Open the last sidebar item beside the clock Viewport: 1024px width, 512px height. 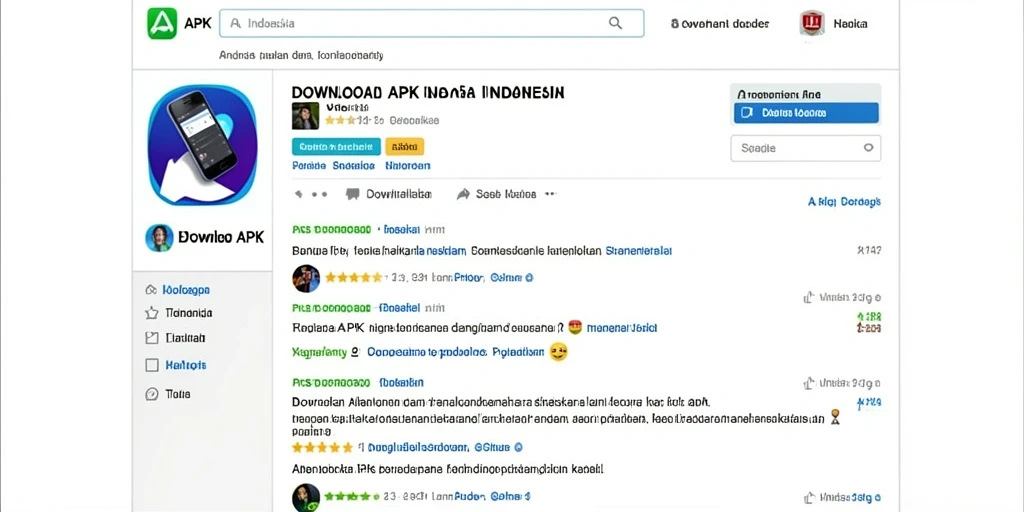point(178,394)
